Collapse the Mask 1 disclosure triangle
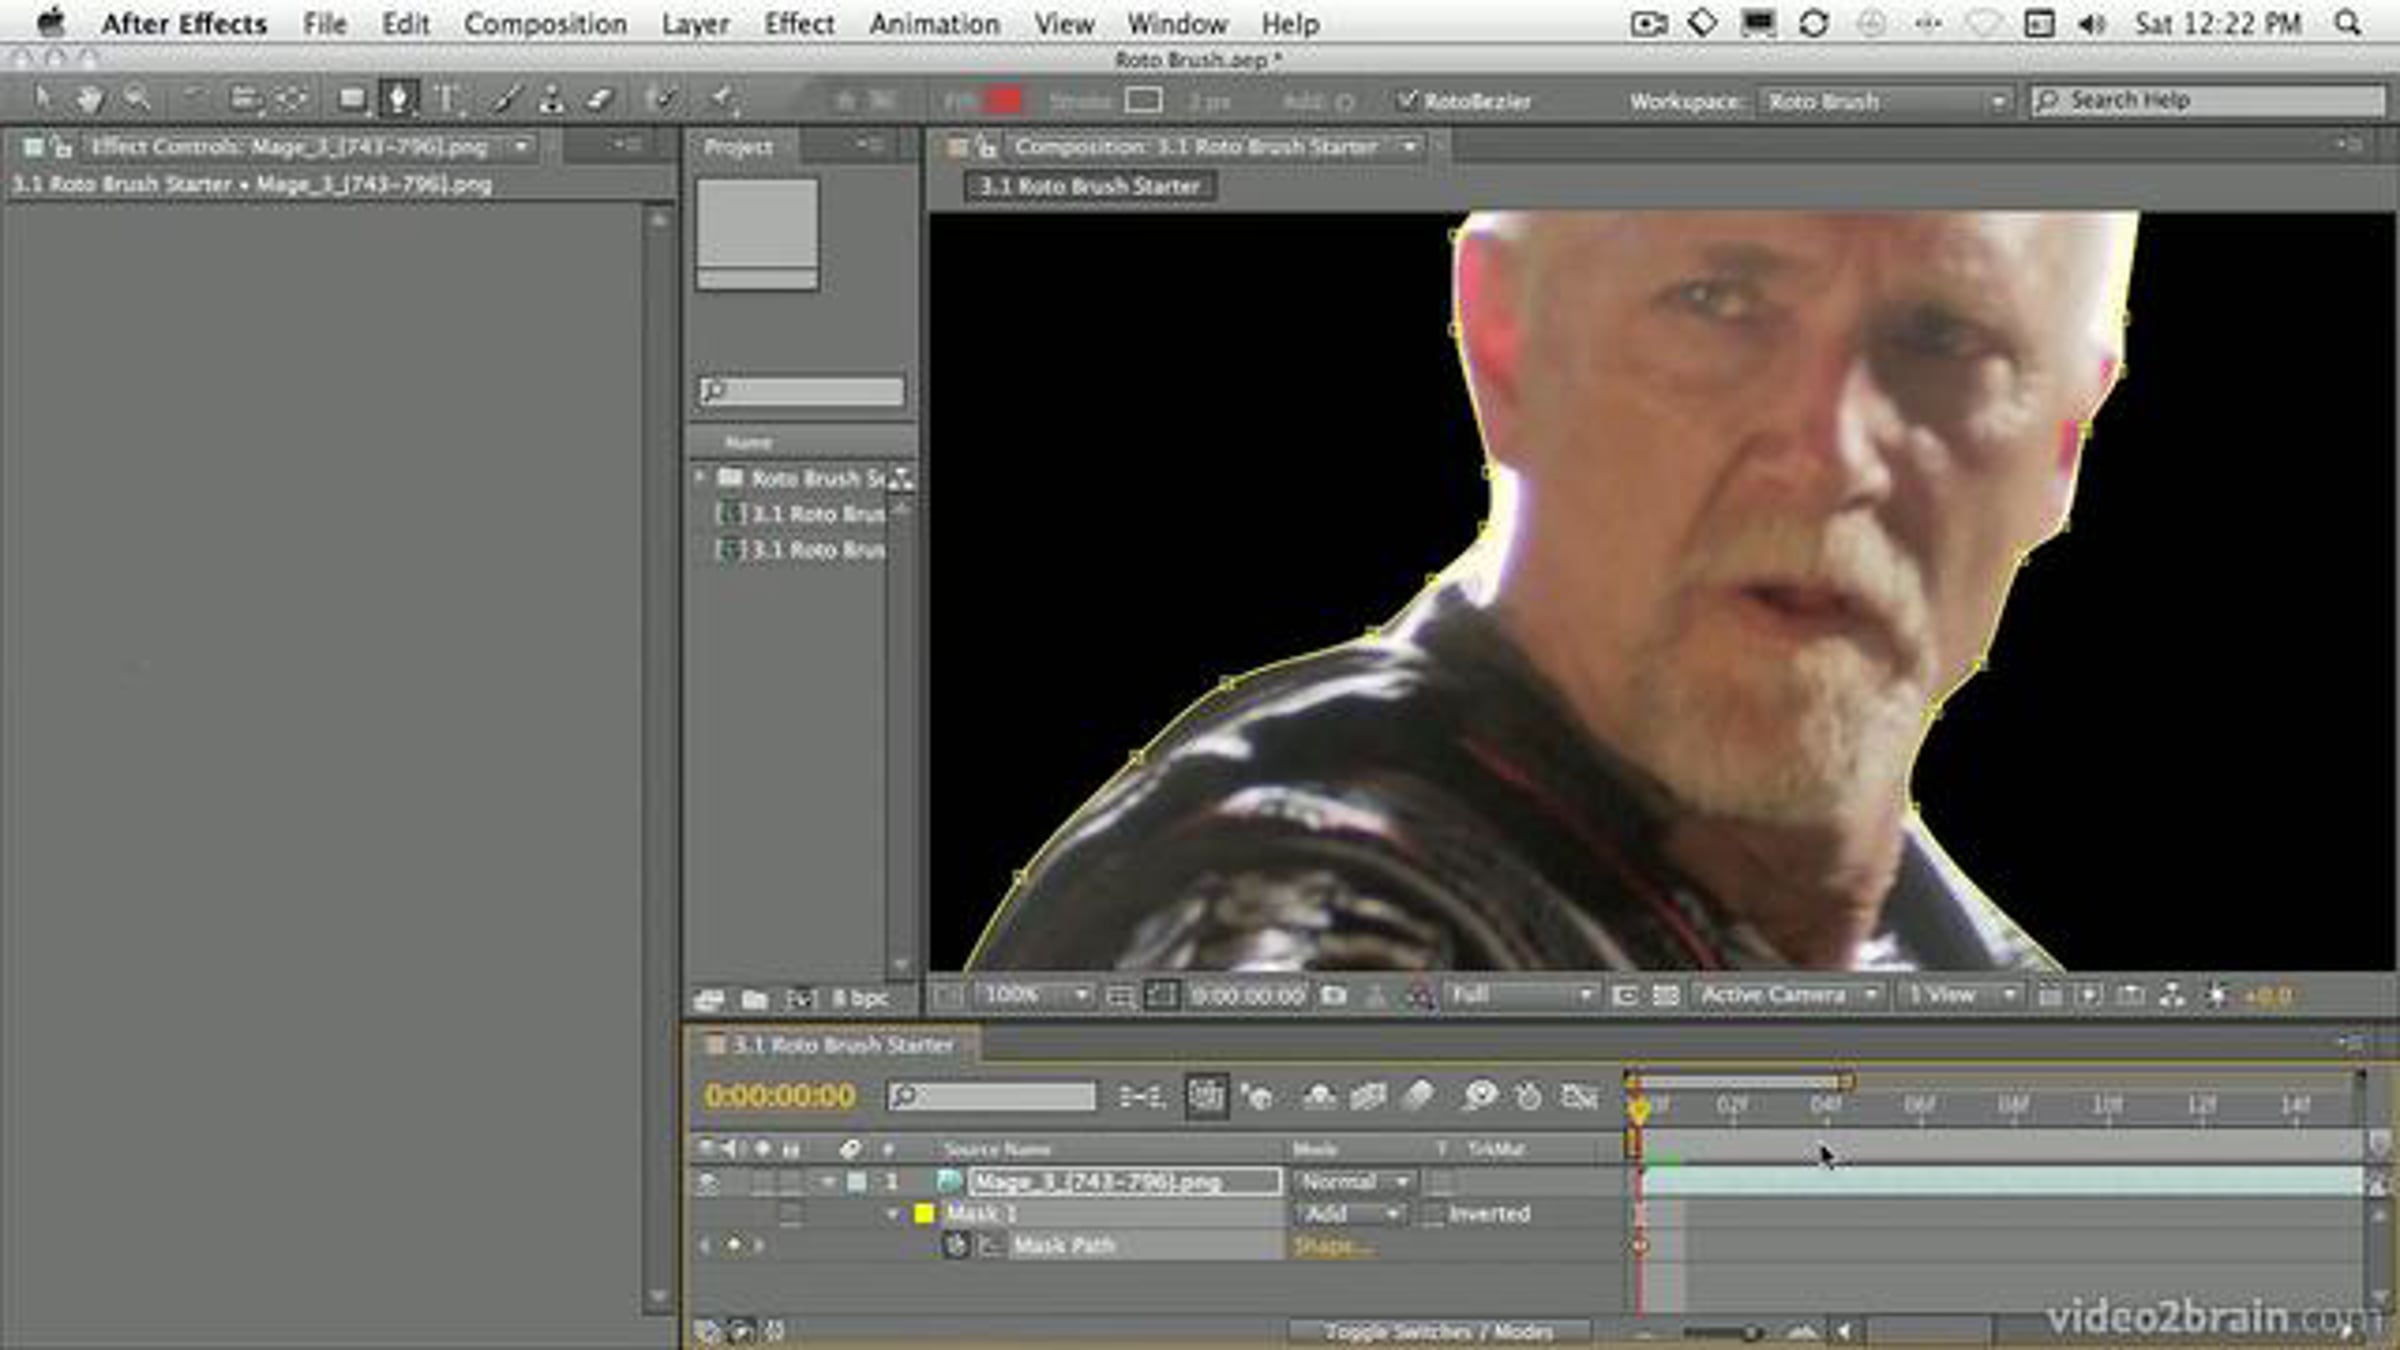 coord(893,1214)
